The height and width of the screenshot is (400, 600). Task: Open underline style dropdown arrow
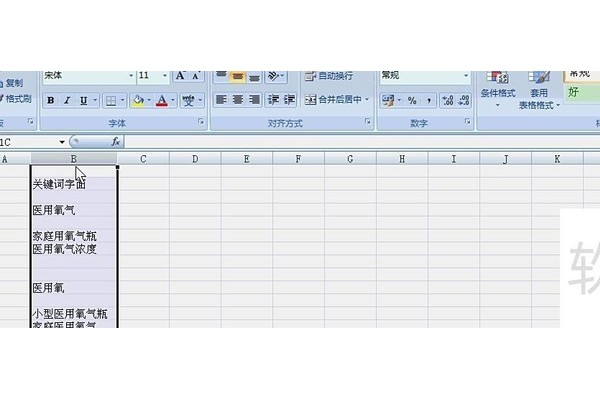[x=95, y=101]
